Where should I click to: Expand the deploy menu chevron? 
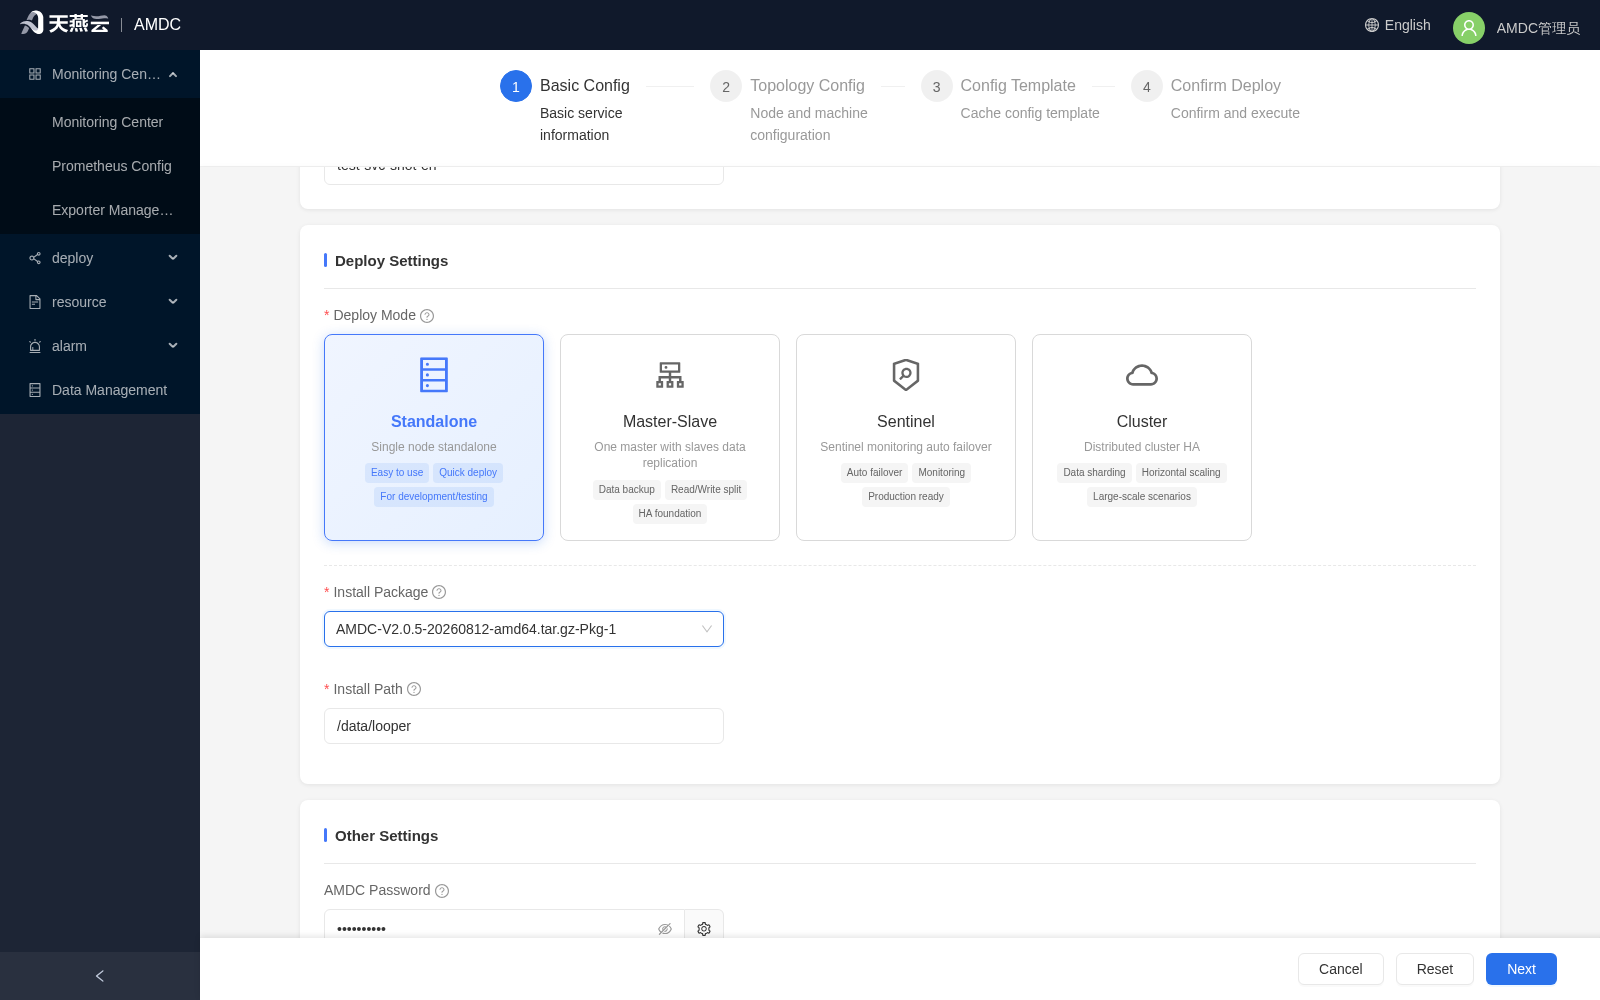coord(173,258)
